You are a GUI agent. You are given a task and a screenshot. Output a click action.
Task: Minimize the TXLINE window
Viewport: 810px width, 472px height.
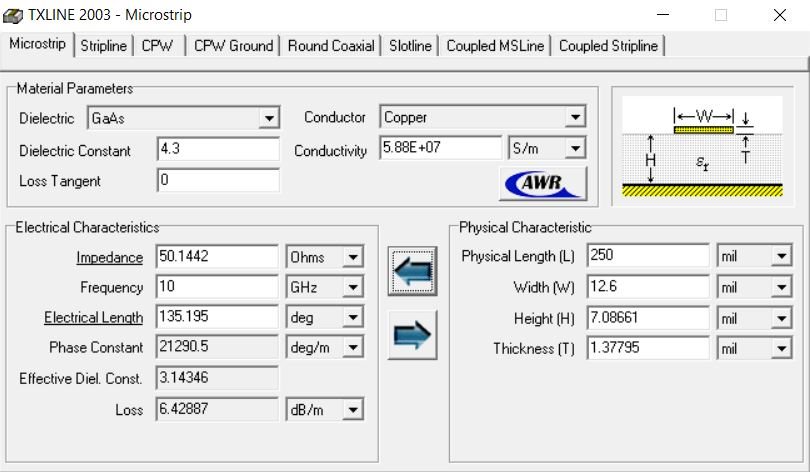click(x=663, y=15)
